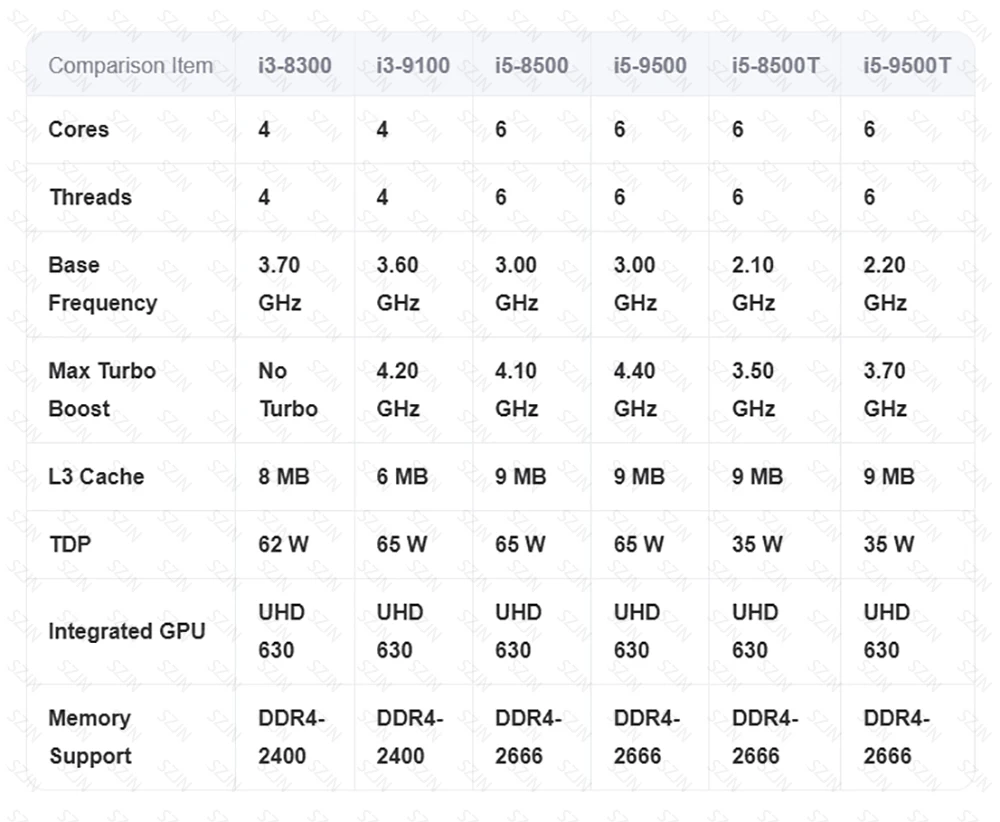Select the 6 MB cache value
The height and width of the screenshot is (822, 1000).
[x=402, y=476]
